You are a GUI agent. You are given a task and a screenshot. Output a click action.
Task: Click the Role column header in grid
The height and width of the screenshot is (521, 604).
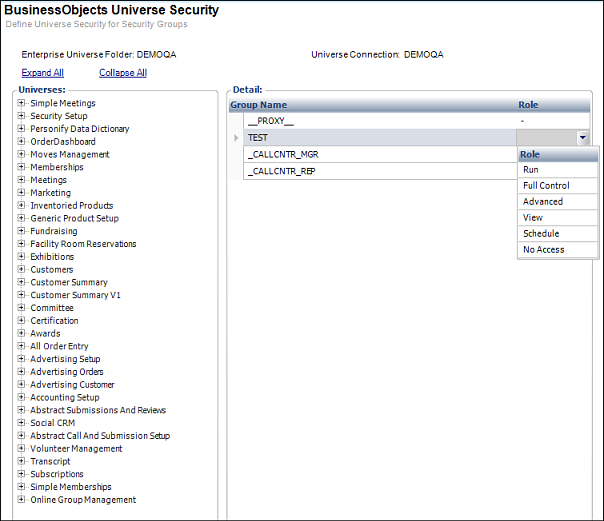(528, 105)
